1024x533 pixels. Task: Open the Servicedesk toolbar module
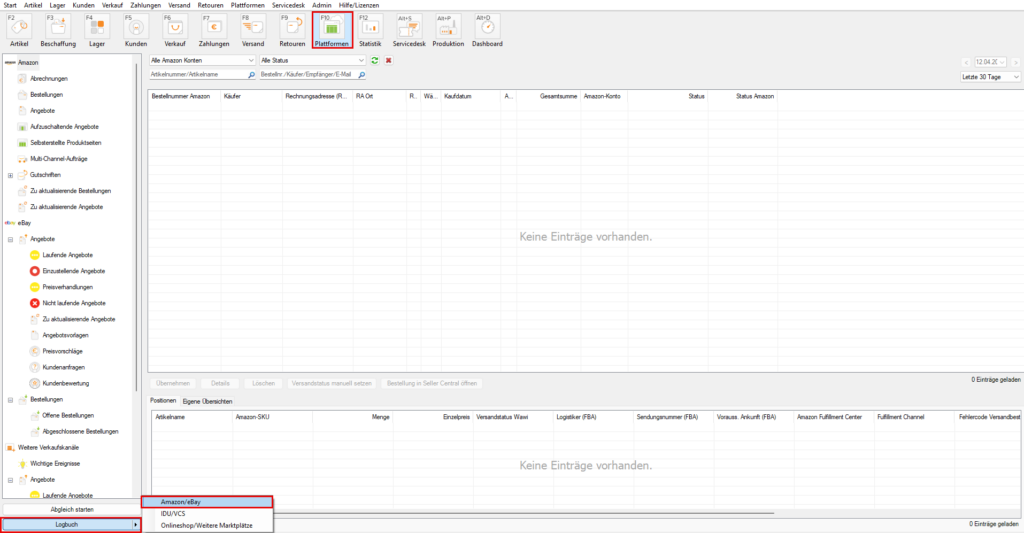coord(409,31)
